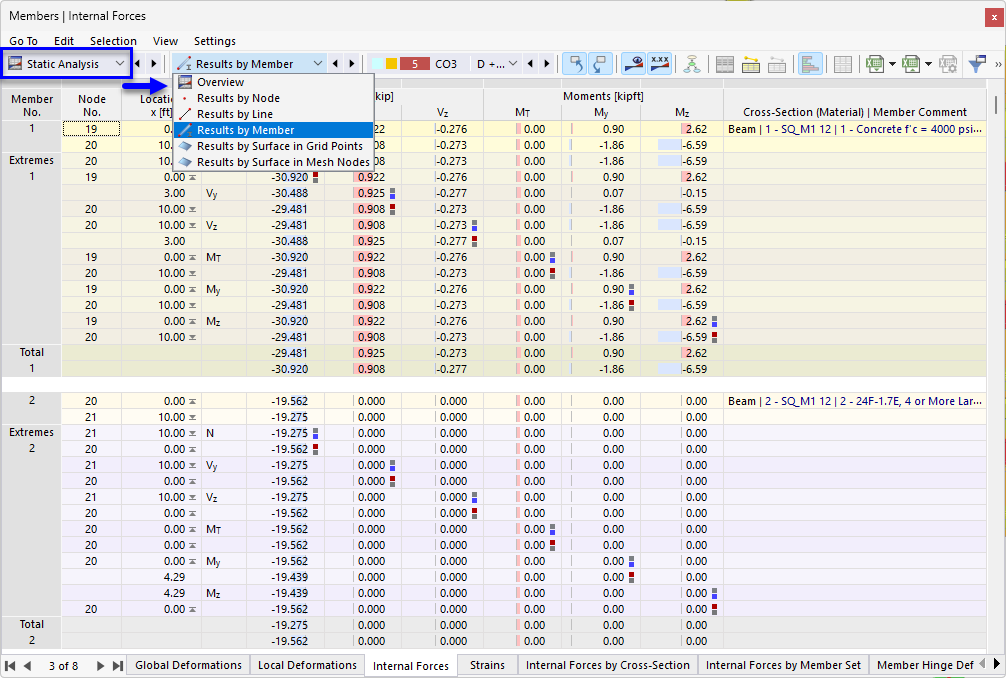Choose Results by Node from the list

coord(273,98)
